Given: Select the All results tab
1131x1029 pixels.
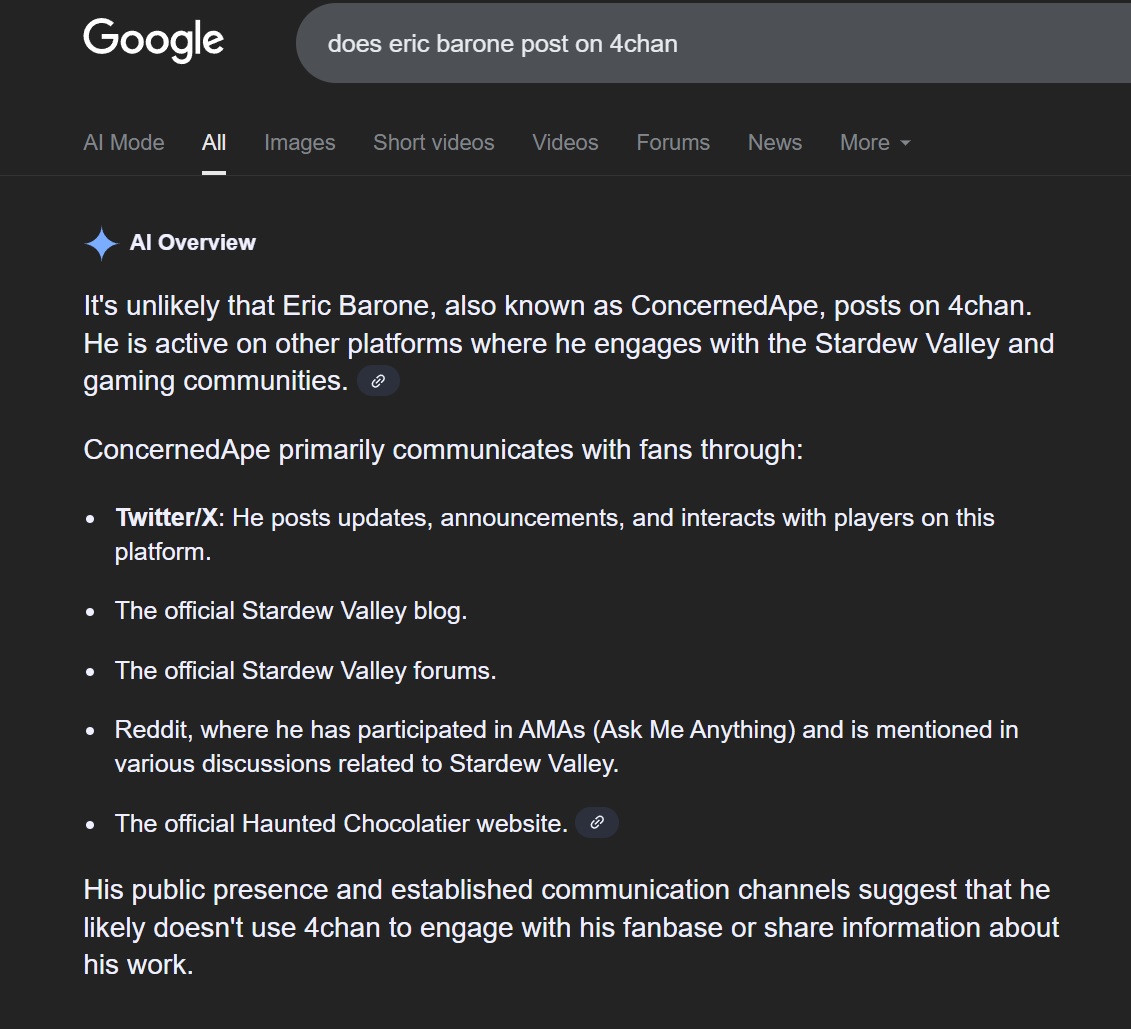Looking at the screenshot, I should (x=214, y=142).
